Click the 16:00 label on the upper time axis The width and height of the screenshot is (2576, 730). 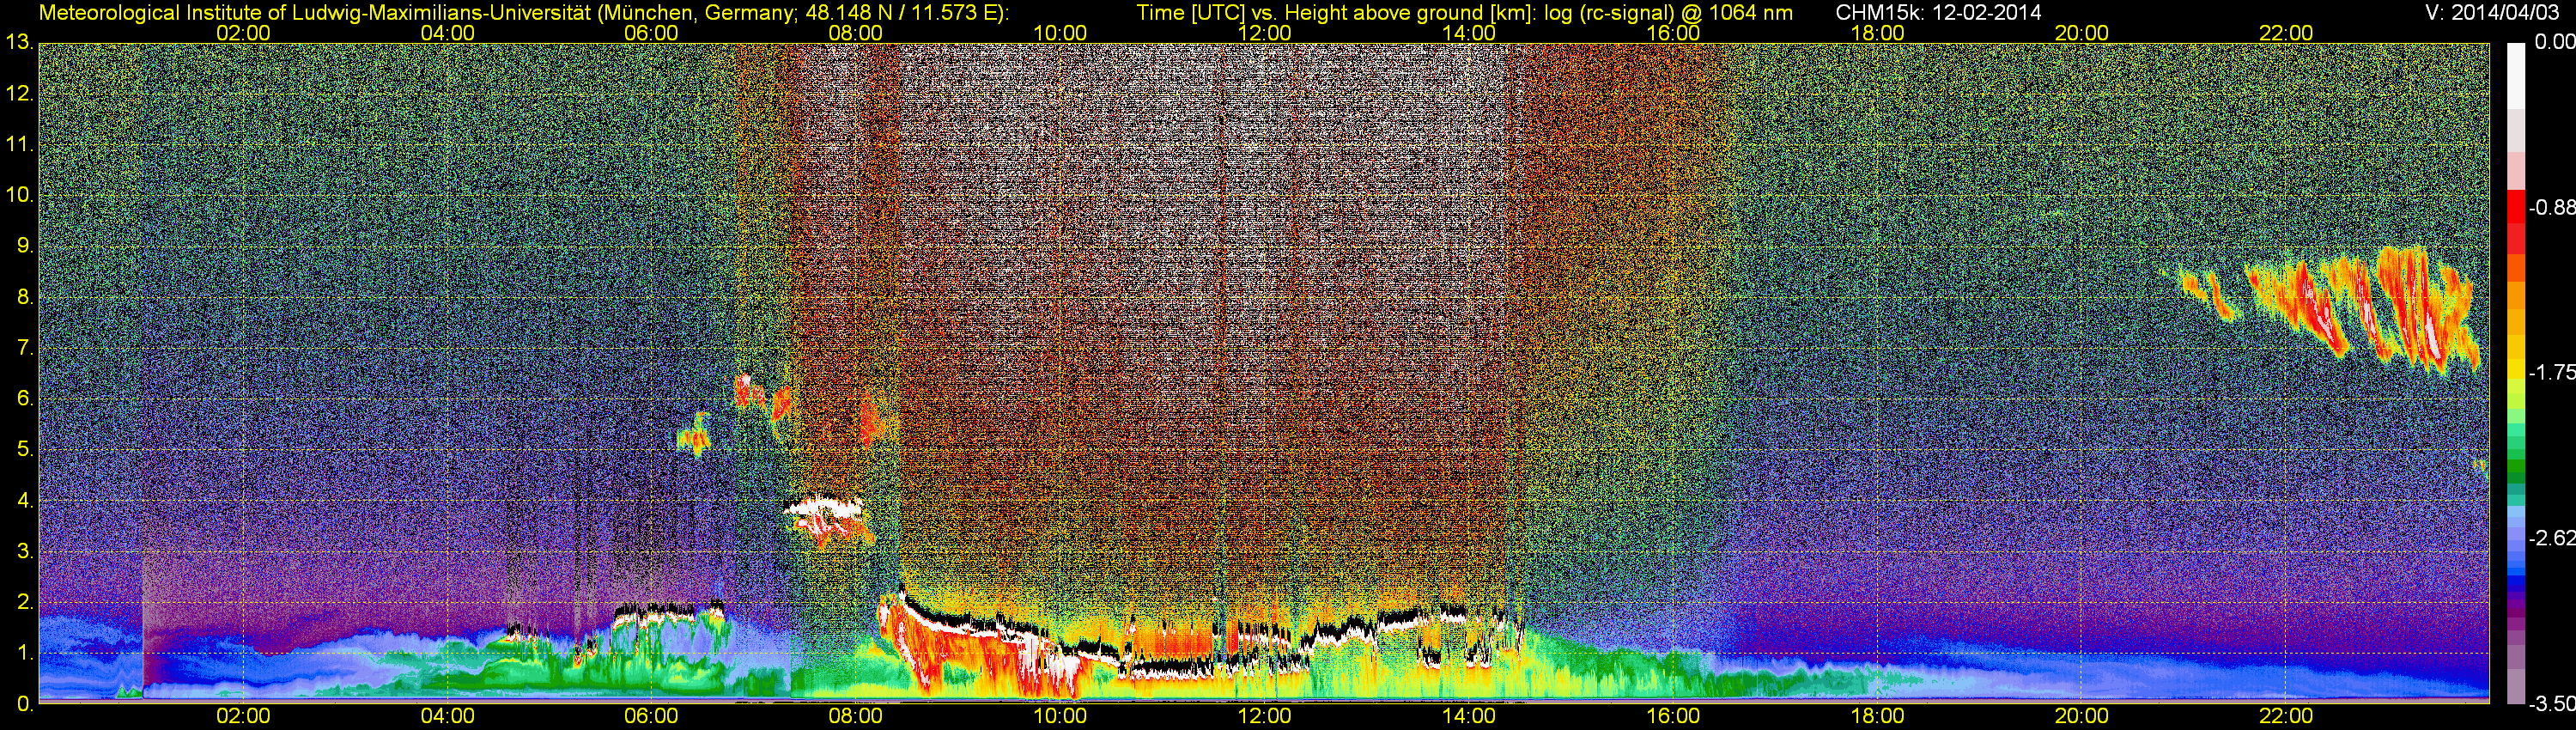click(x=1673, y=33)
